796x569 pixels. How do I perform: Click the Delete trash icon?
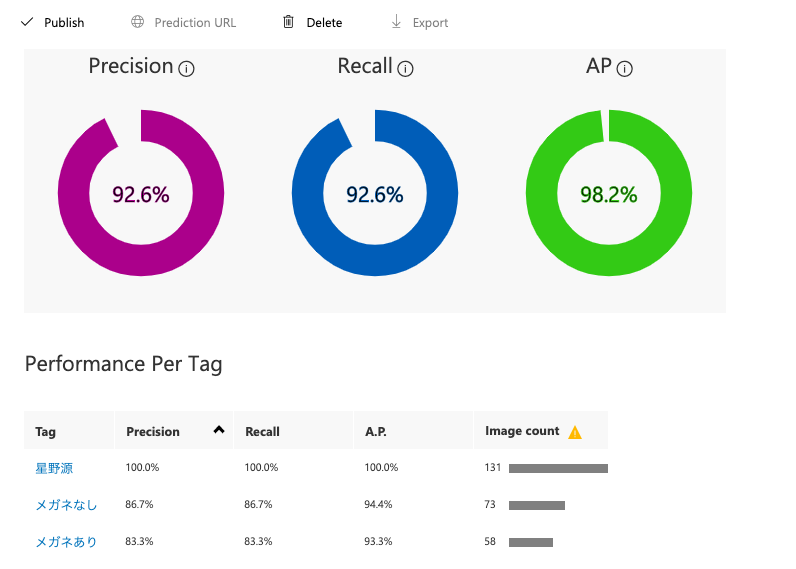pos(289,22)
